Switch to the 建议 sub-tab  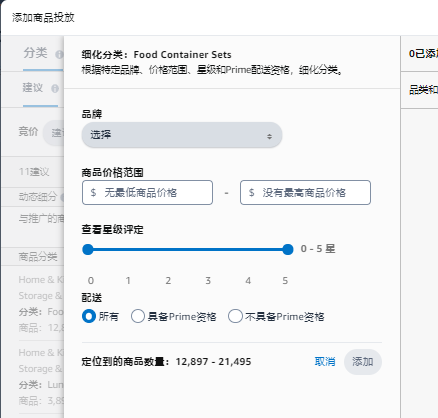click(x=33, y=88)
